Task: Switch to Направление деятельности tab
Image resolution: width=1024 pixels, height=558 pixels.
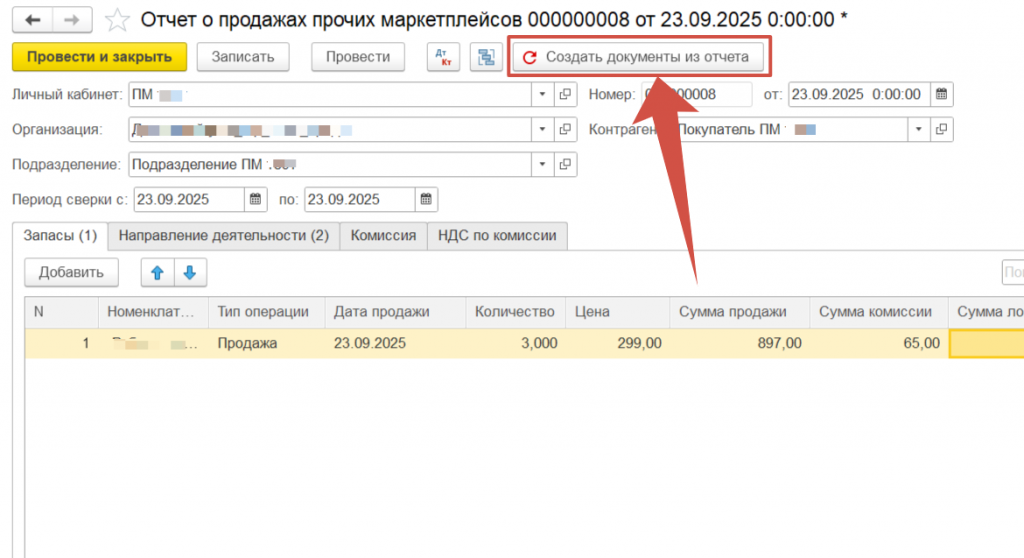Action: (223, 236)
